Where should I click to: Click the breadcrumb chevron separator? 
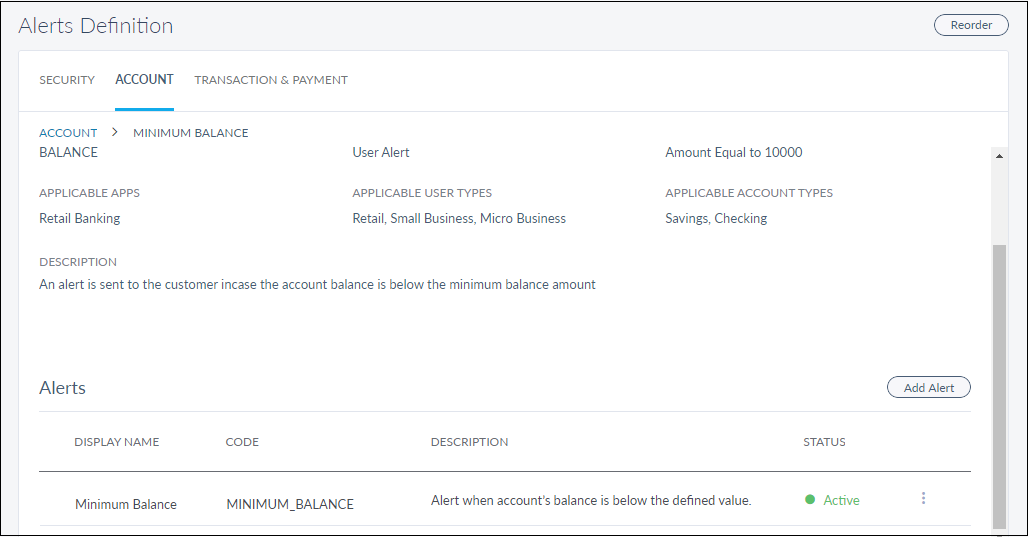(115, 132)
